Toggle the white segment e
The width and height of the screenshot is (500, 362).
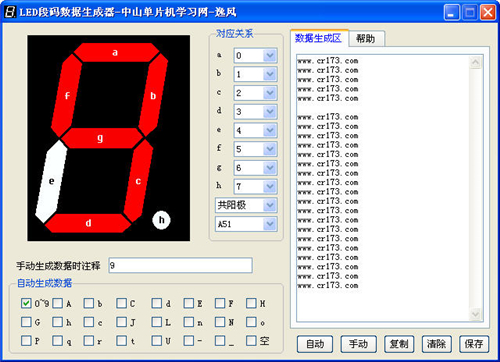coord(51,181)
